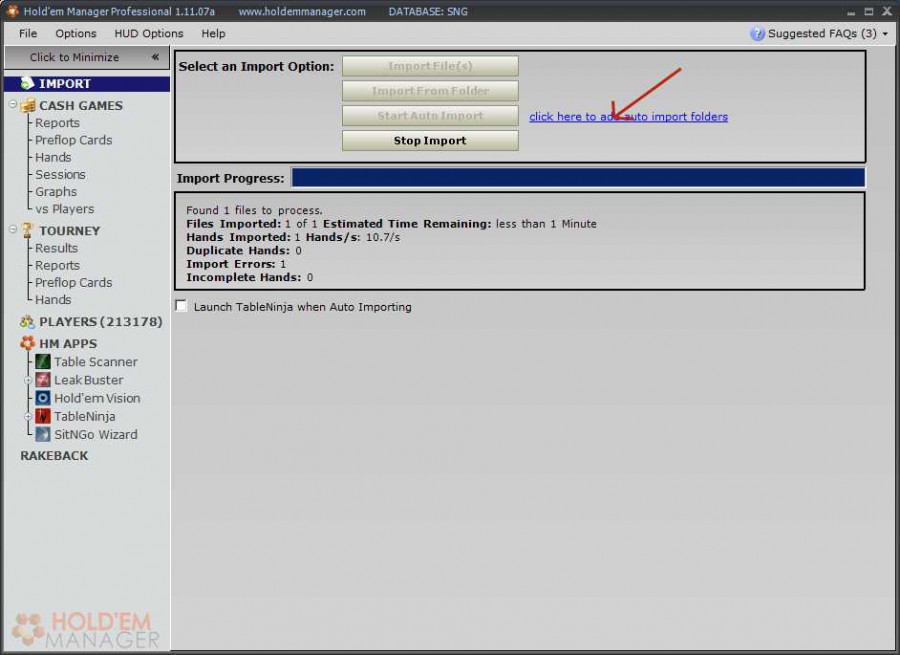The width and height of the screenshot is (900, 655).
Task: Select TOURNEY in the sidebar
Action: point(69,231)
